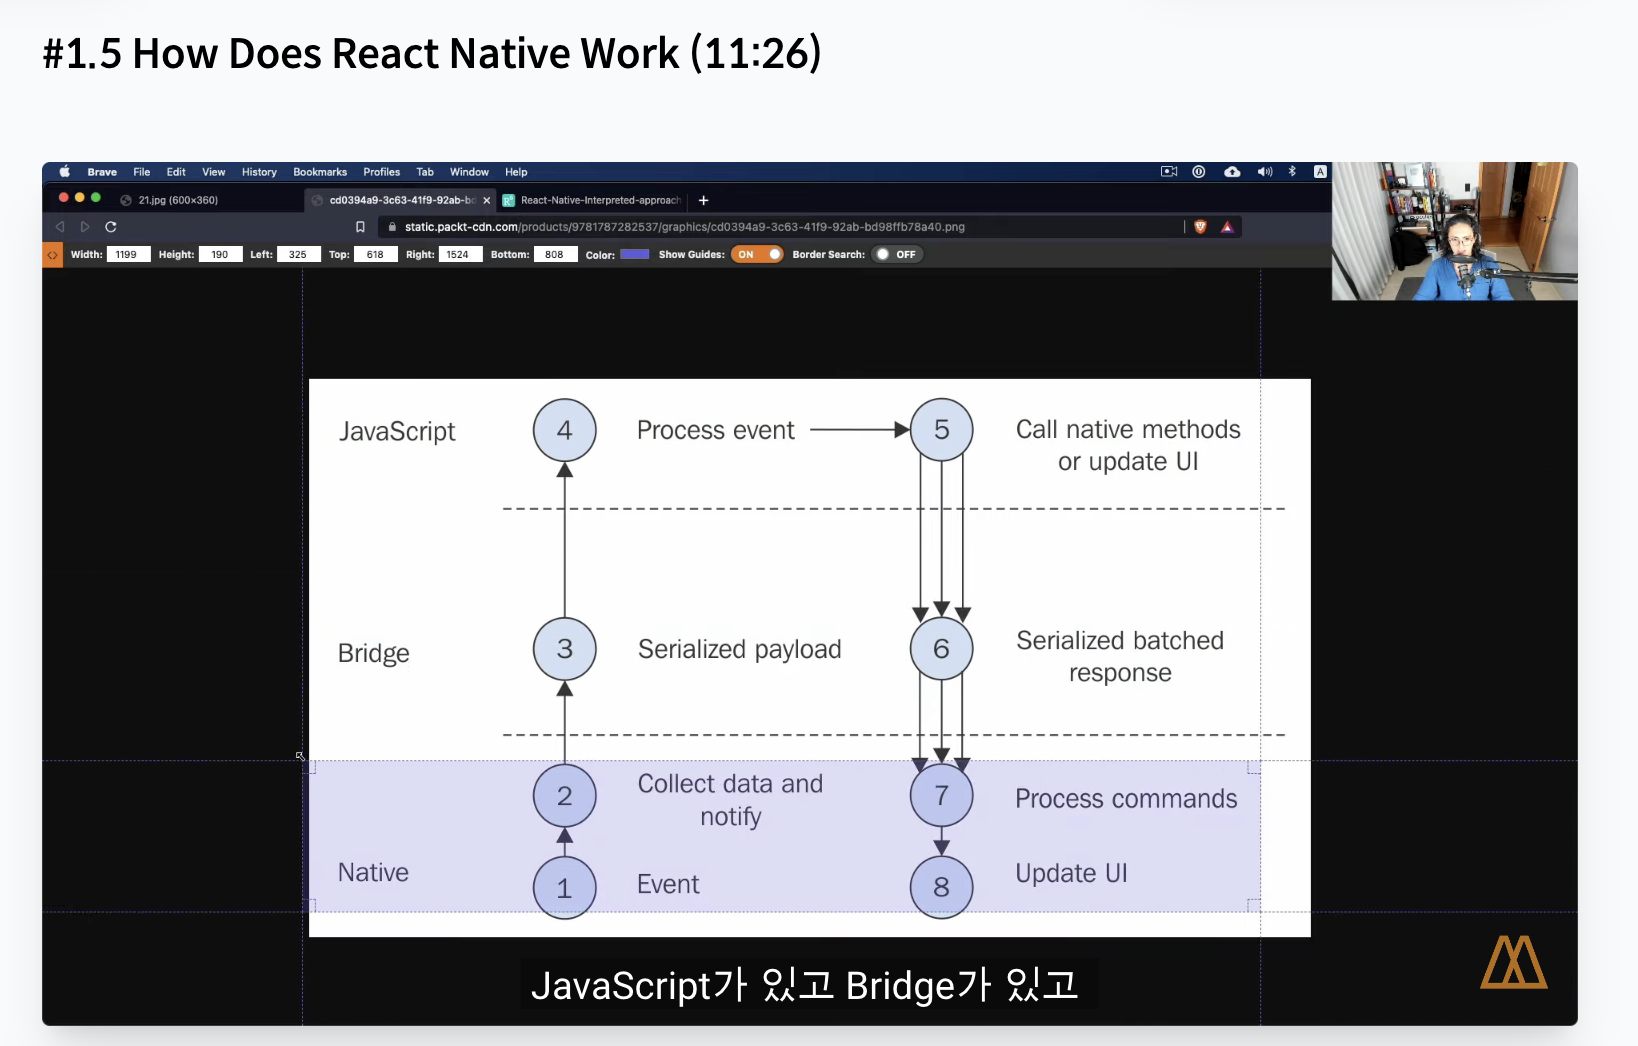Screen dimensions: 1638x1046
Task: Click the static.packt-cdn.com address bar
Action: pos(685,227)
